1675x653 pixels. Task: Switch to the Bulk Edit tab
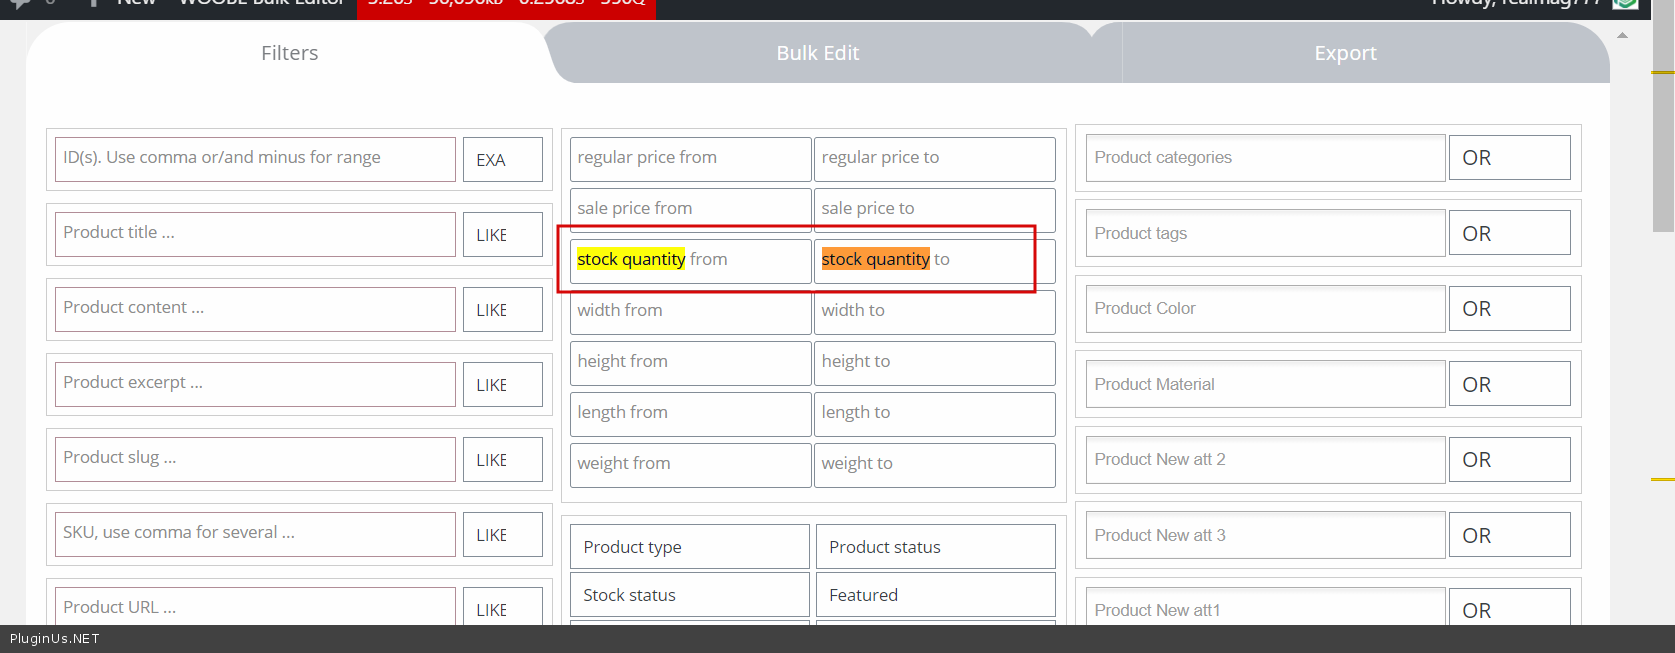click(x=817, y=53)
